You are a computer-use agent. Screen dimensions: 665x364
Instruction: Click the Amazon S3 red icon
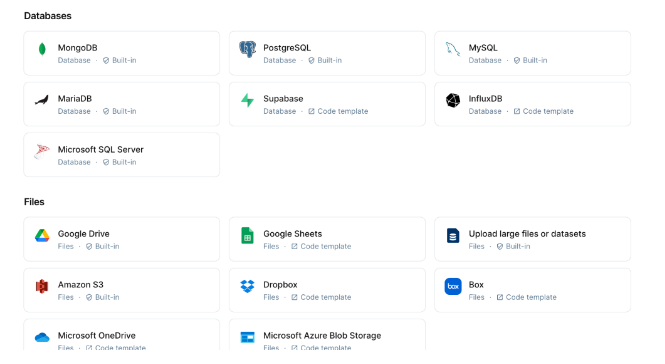(x=42, y=286)
